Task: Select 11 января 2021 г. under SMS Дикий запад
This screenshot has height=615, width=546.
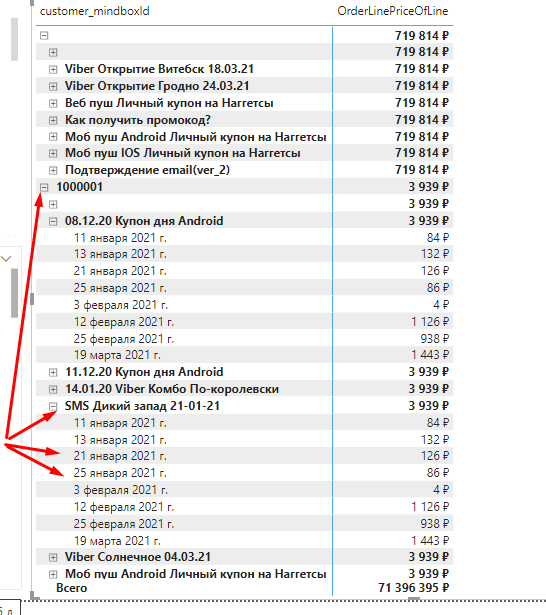Action: tap(120, 423)
